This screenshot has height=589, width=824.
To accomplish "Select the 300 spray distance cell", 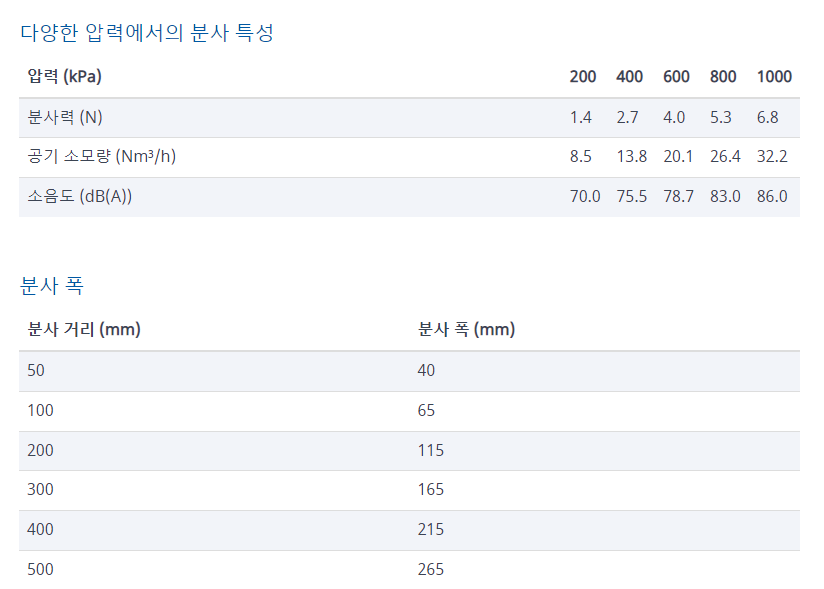I will tap(41, 490).
